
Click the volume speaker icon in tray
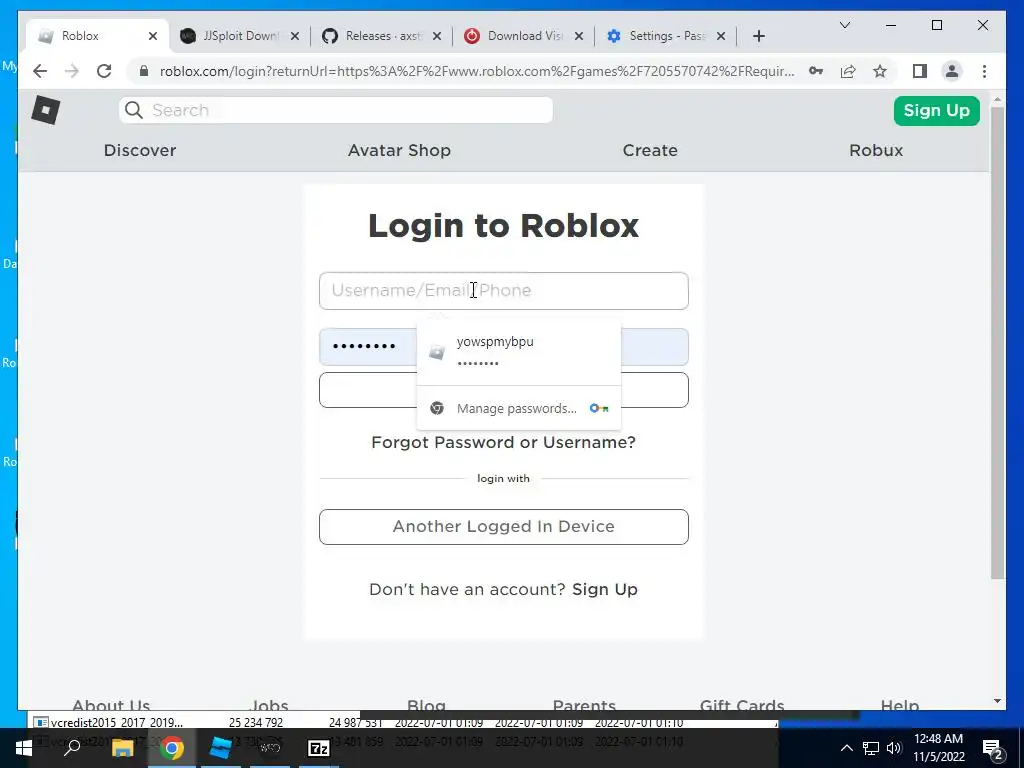pyautogui.click(x=894, y=748)
